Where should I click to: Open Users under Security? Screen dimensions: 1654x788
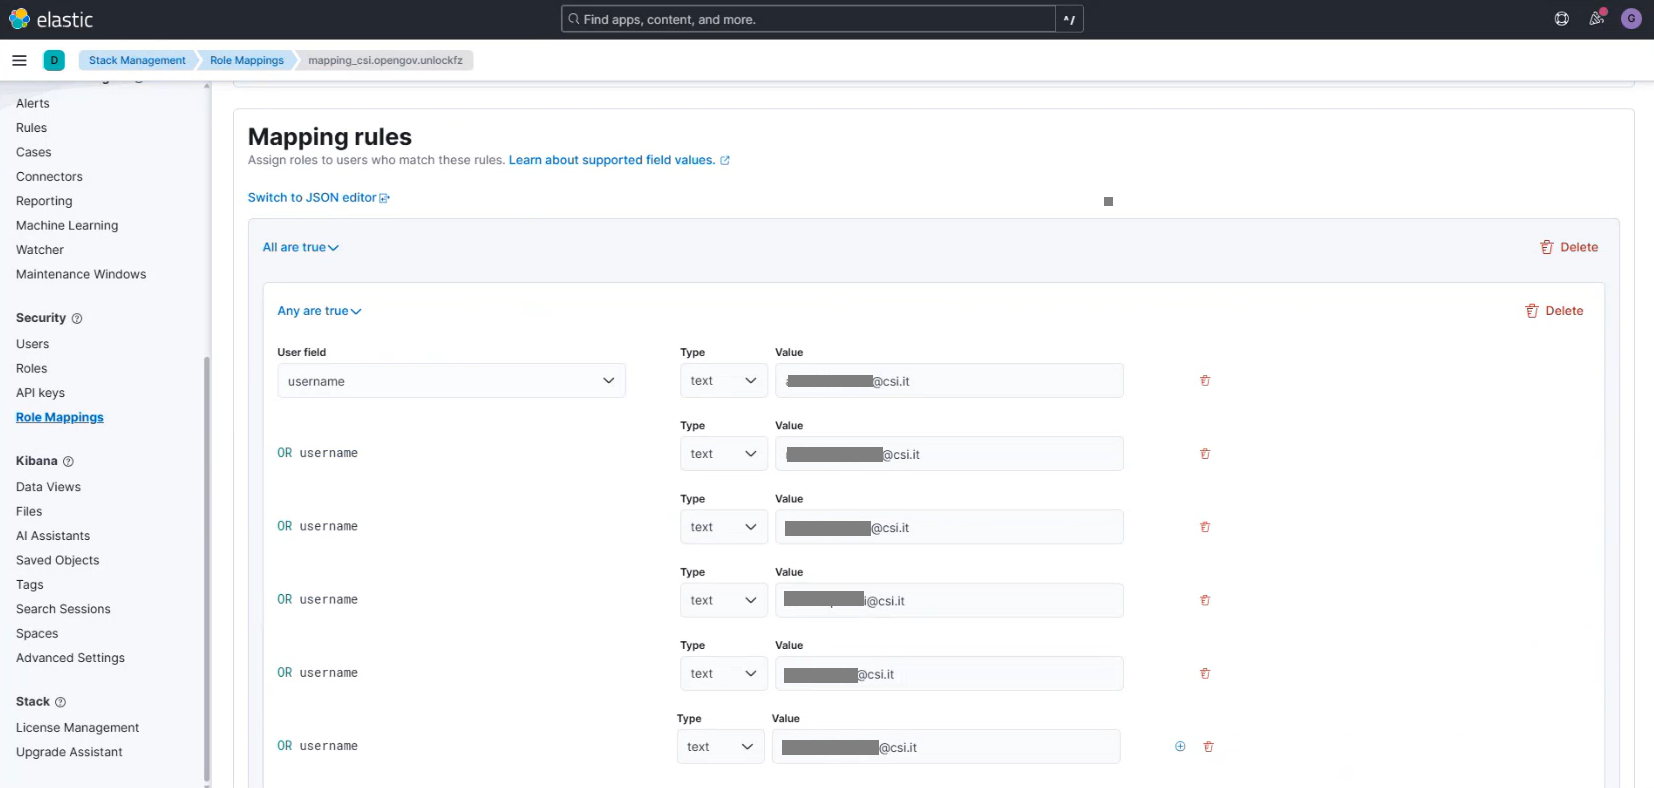tap(32, 344)
